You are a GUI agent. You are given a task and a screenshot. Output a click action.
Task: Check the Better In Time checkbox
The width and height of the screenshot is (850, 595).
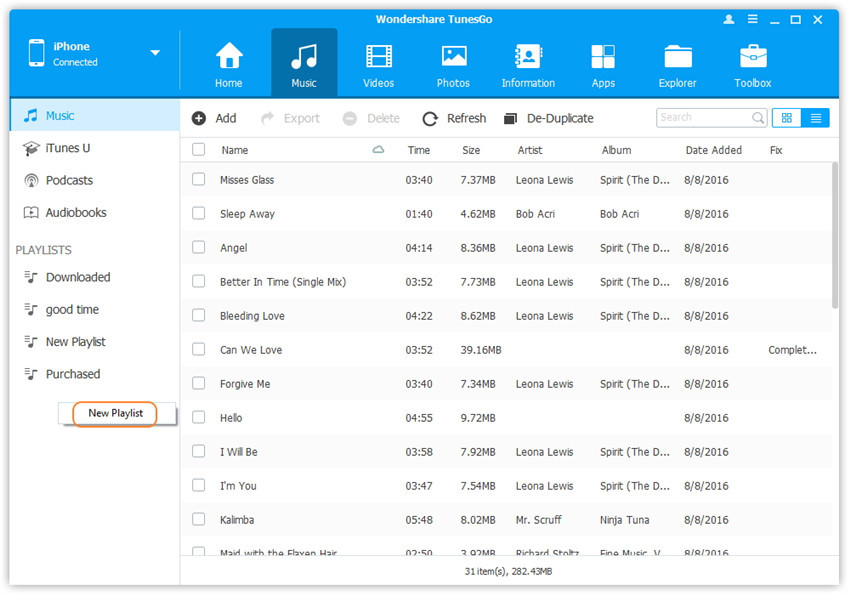[199, 281]
